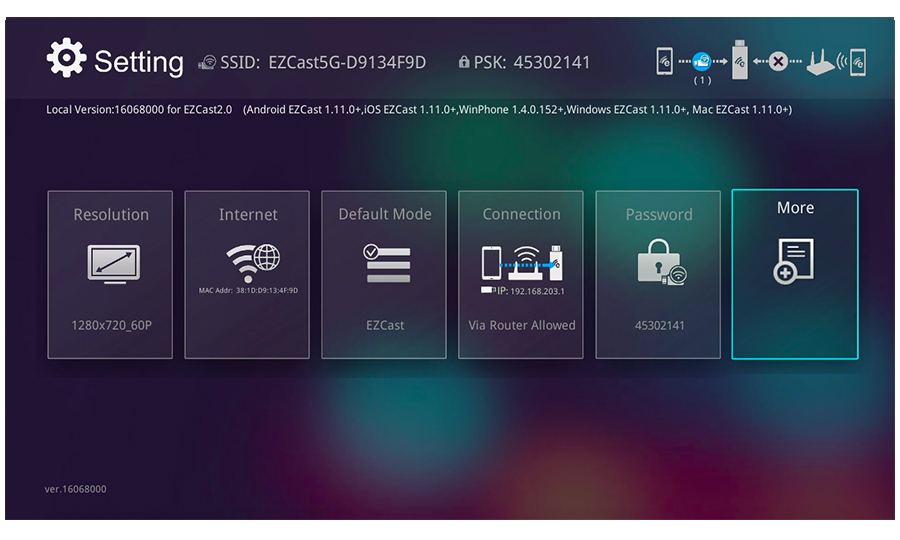Click the phone icon beside the router

pos(858,62)
